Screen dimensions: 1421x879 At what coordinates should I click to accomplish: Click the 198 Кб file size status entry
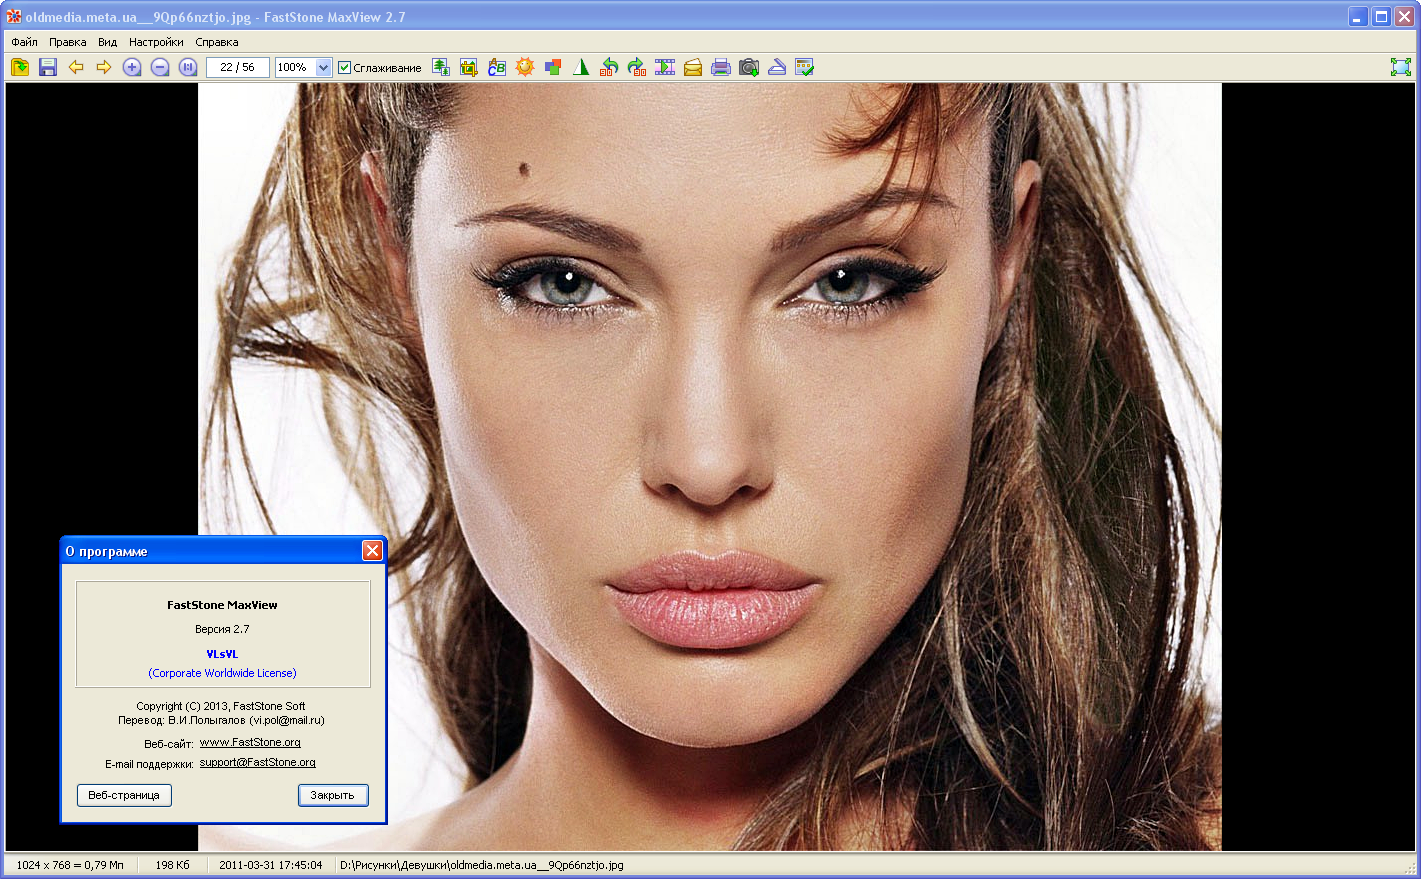(x=172, y=865)
